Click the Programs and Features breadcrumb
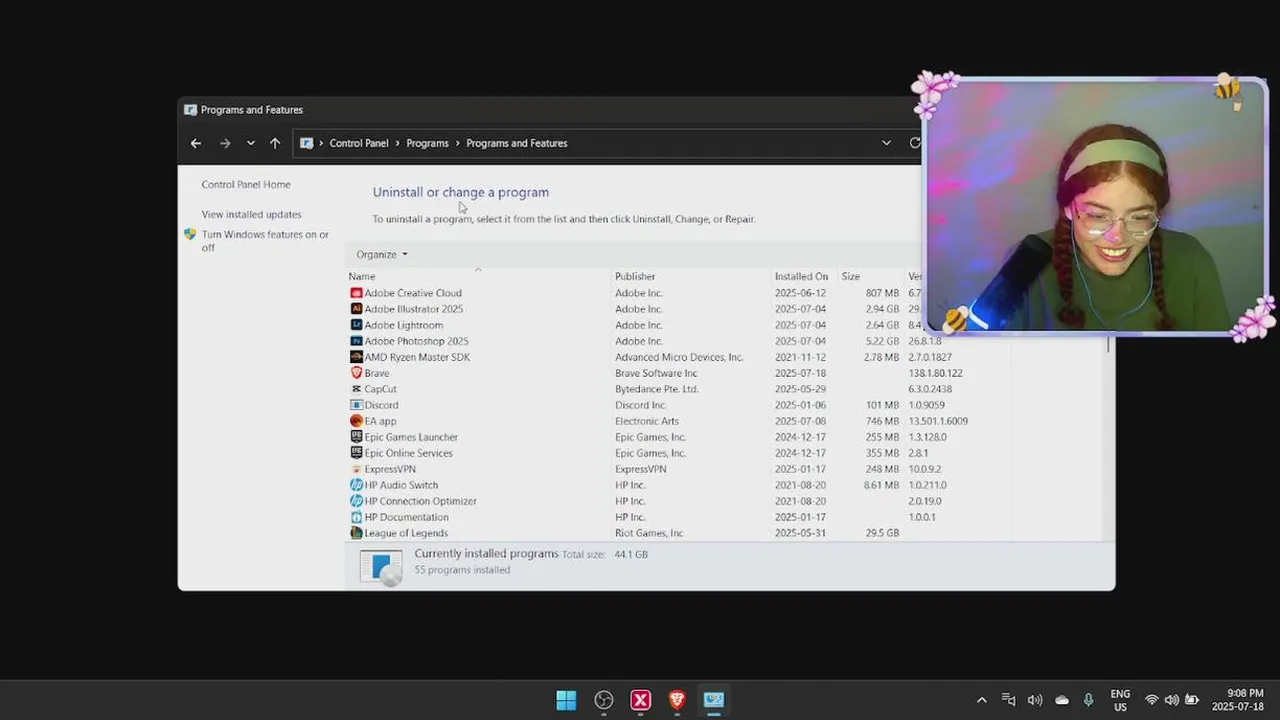 [516, 143]
